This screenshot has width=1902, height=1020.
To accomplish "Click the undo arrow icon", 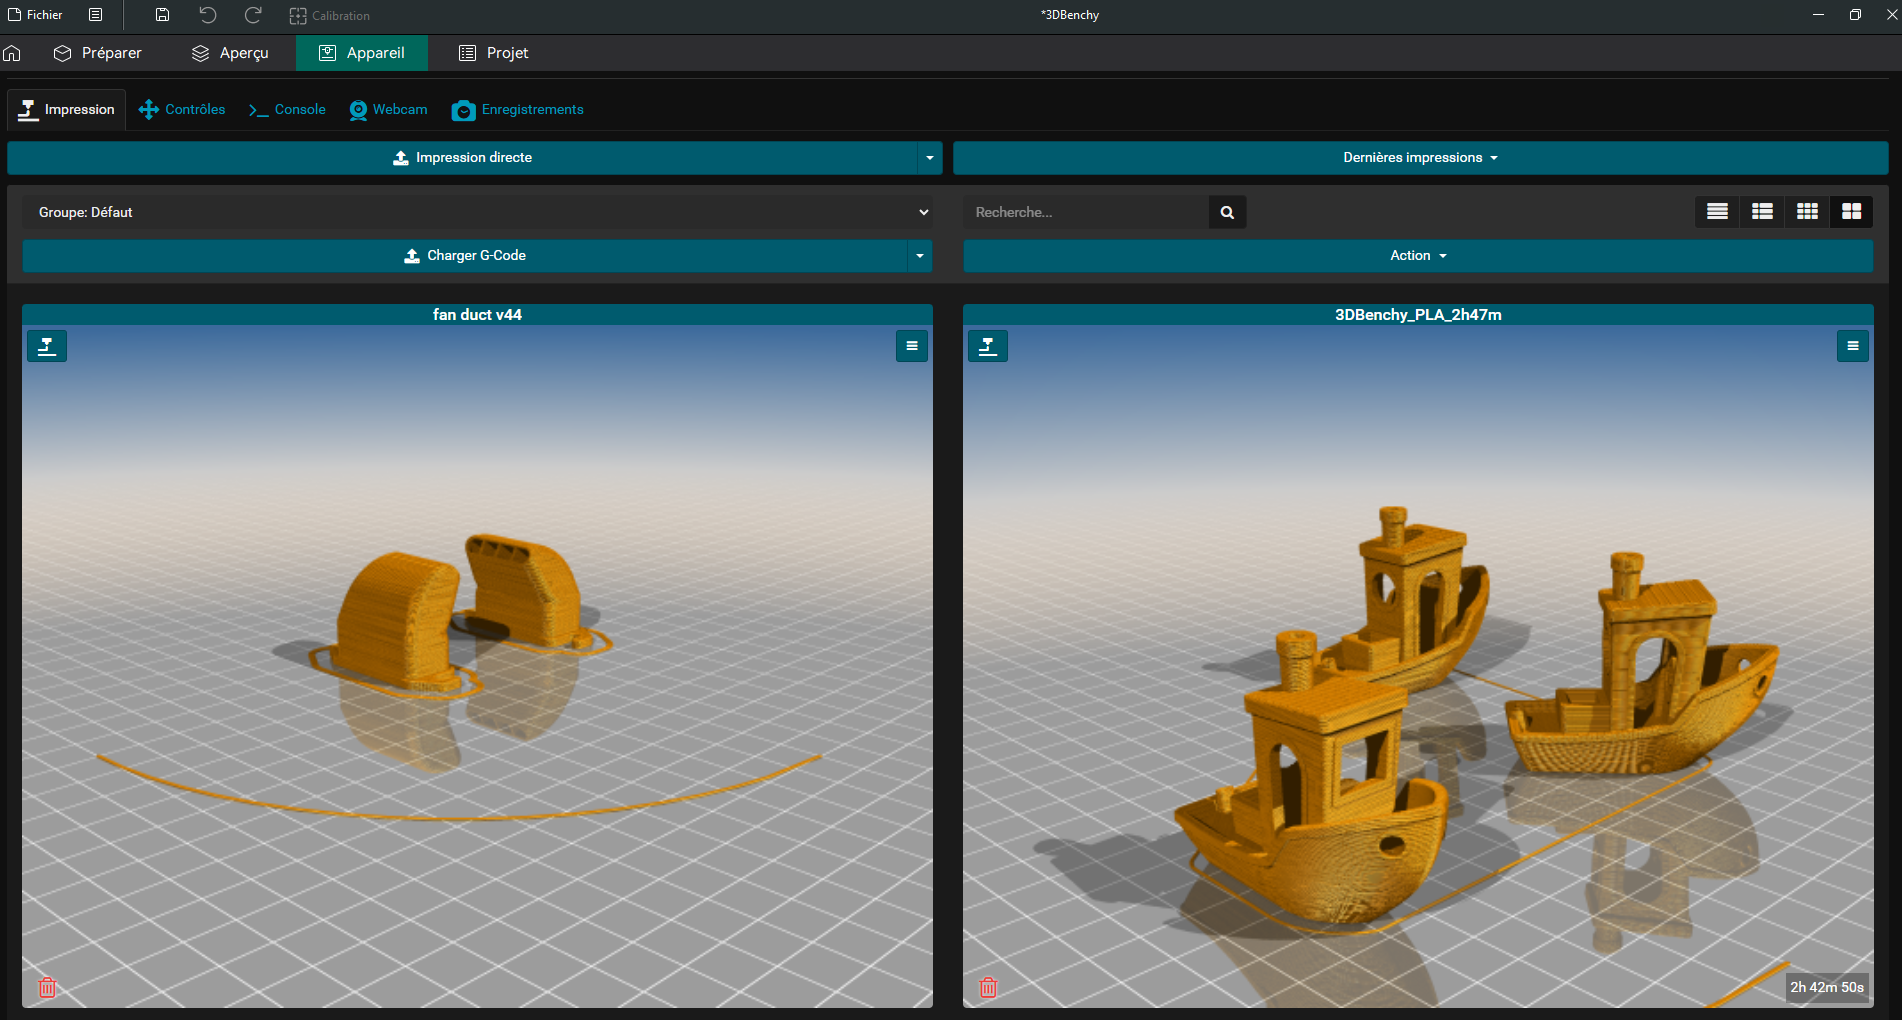I will 207,15.
